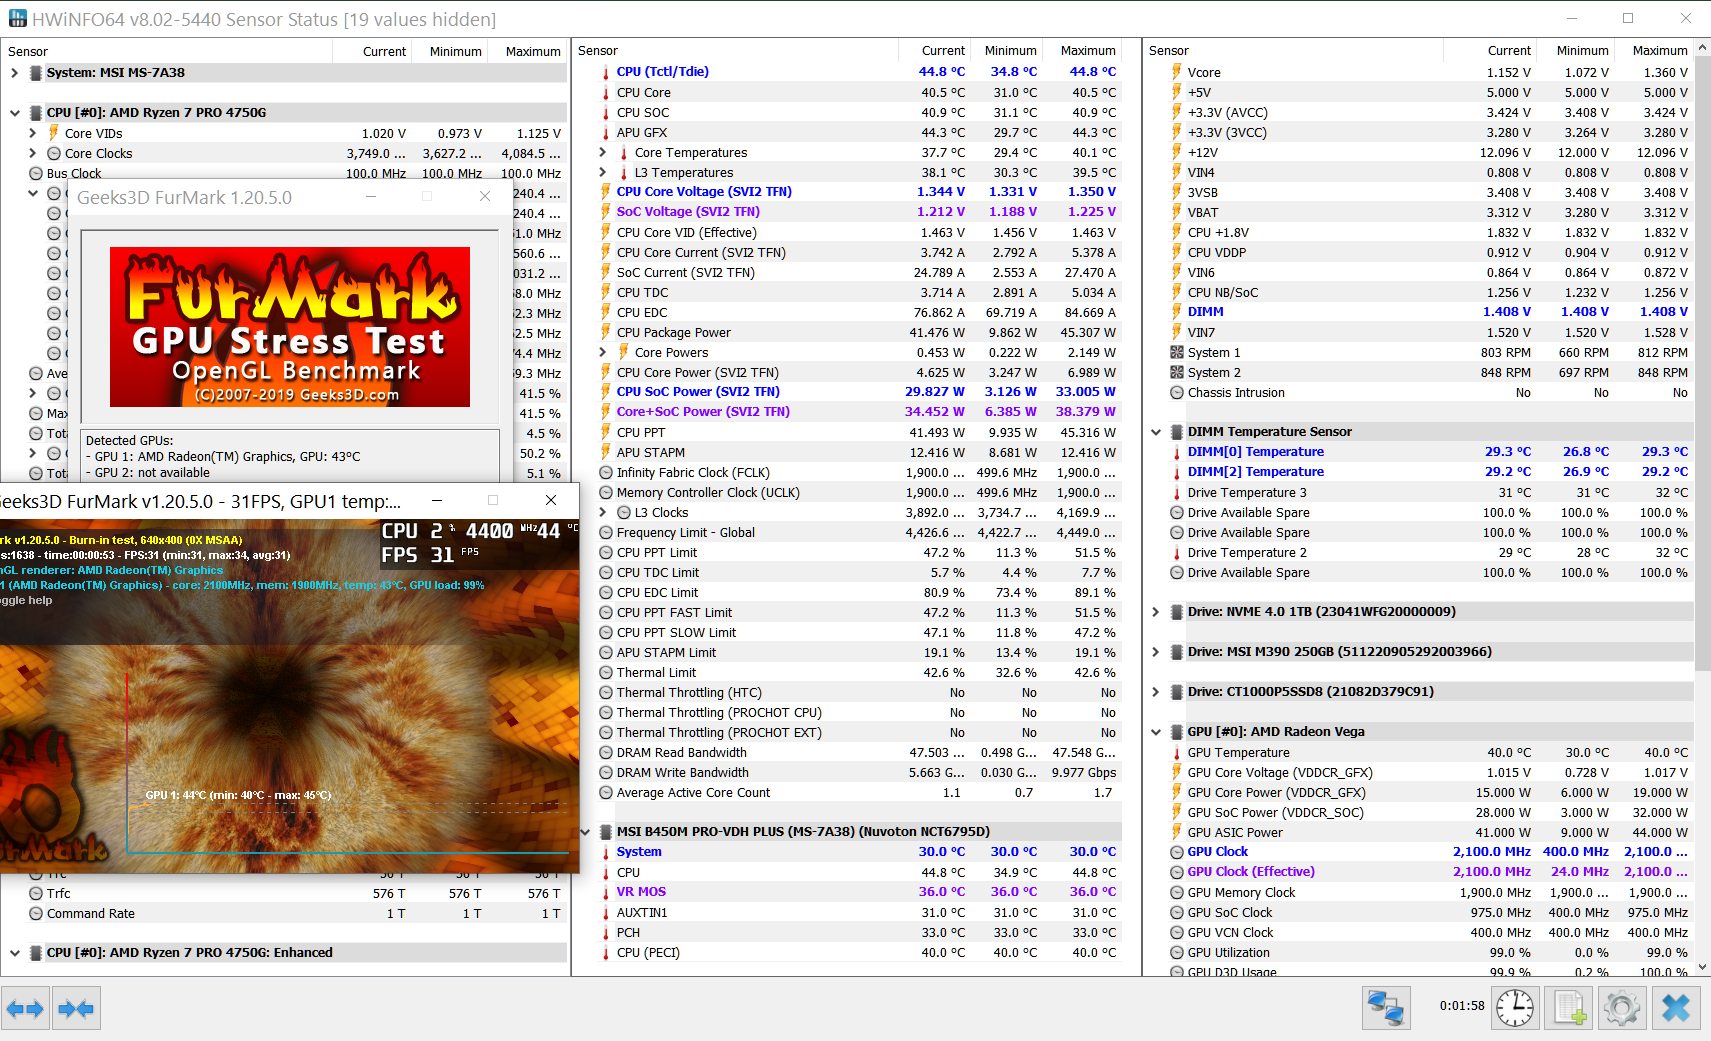Minimize the FurMark burn-in test render window
The image size is (1711, 1041).
pyautogui.click(x=437, y=500)
